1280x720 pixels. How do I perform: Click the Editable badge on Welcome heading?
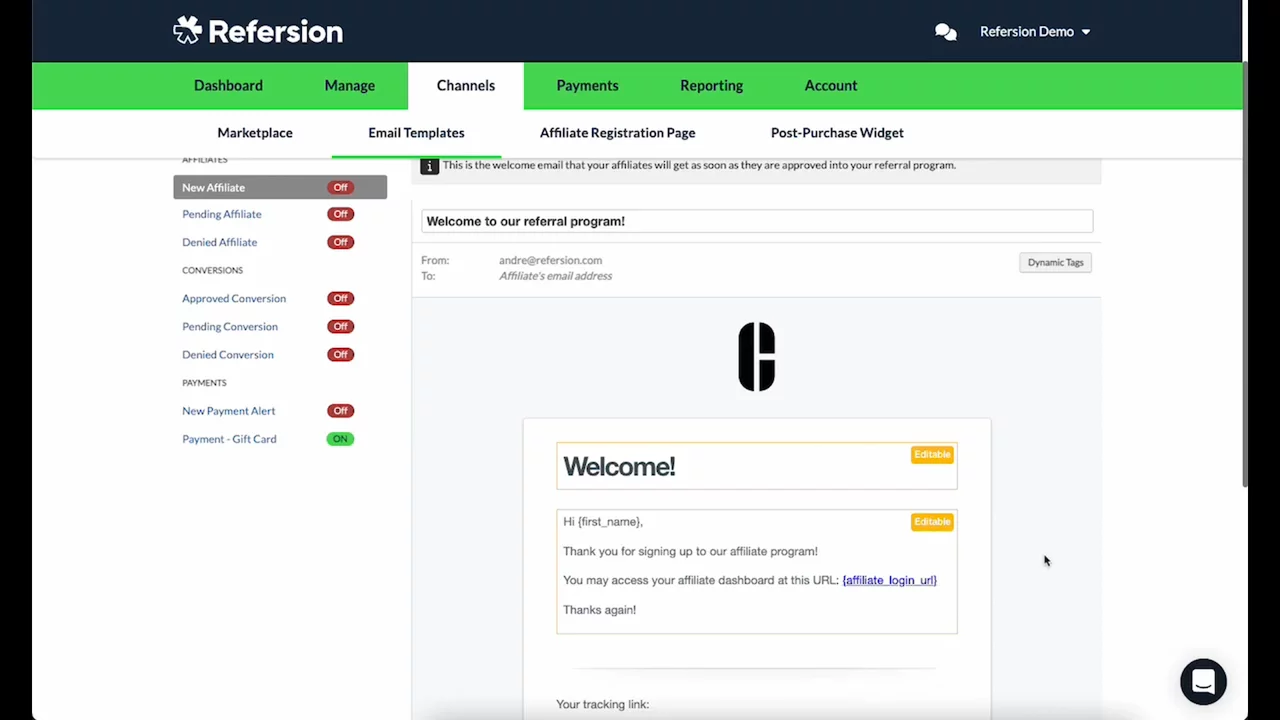tap(931, 455)
